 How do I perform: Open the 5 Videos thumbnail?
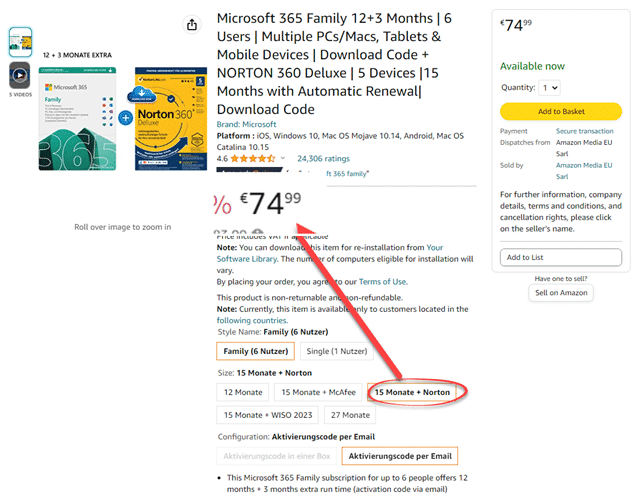click(20, 77)
